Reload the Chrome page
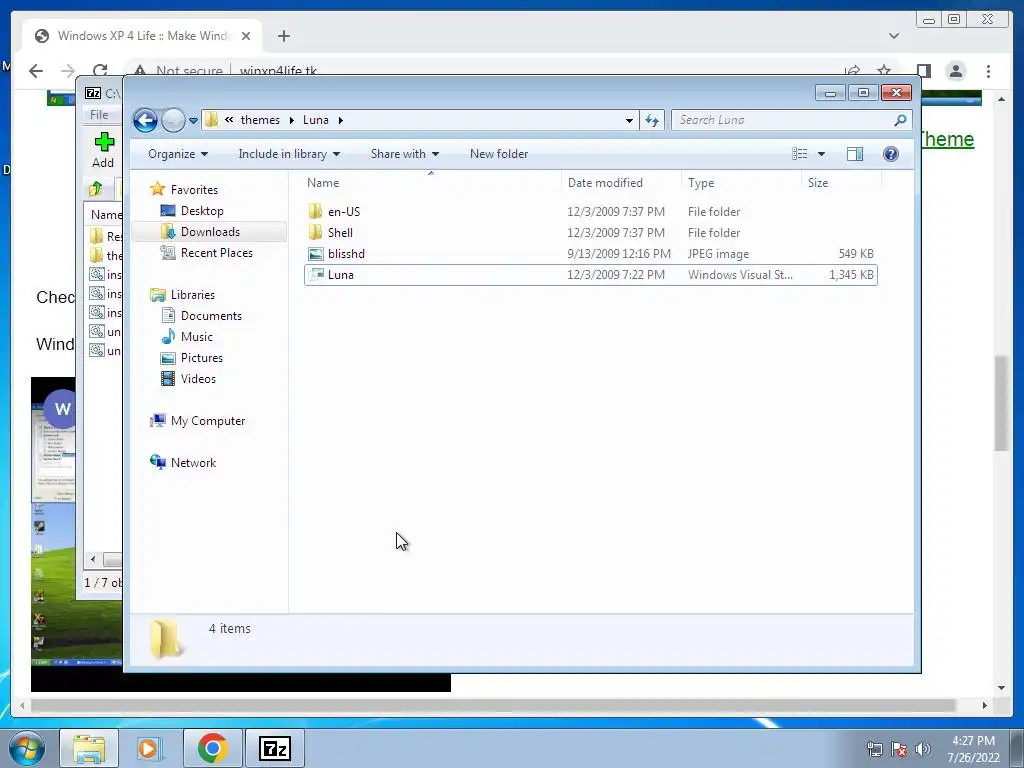This screenshot has width=1024, height=768. [100, 71]
